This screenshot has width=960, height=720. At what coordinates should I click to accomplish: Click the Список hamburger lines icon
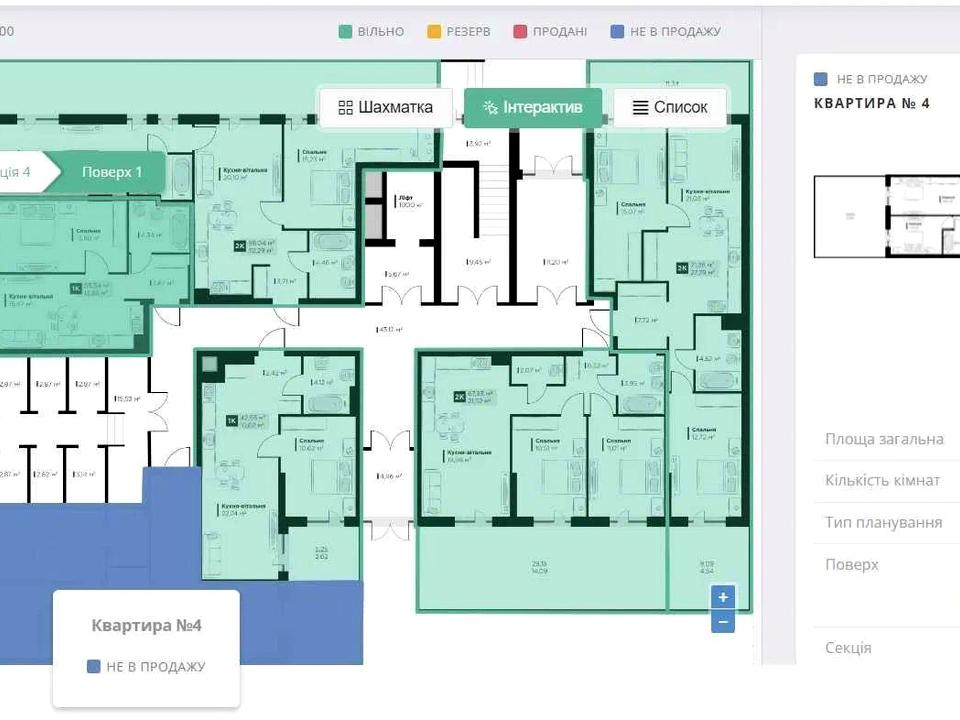coord(640,107)
